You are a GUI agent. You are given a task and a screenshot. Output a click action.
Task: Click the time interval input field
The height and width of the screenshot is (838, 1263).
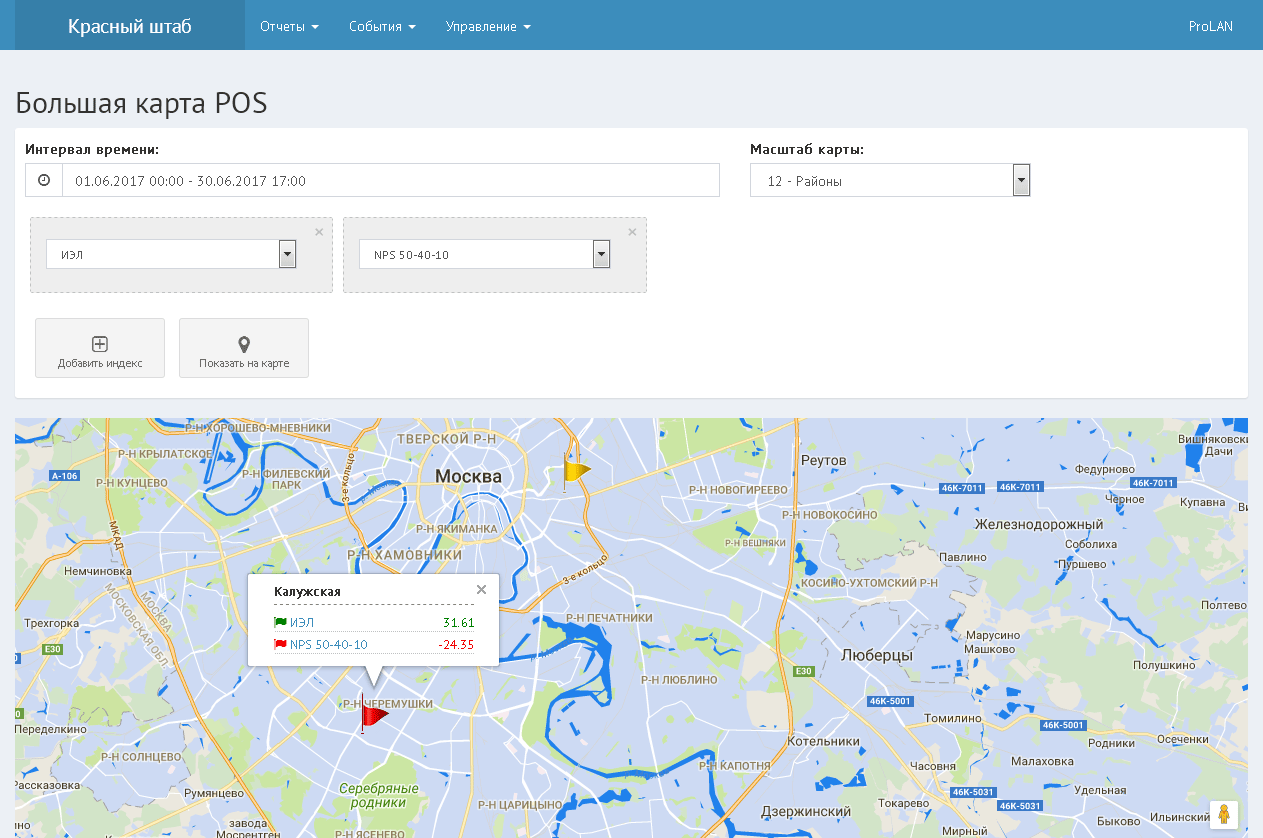[x=390, y=180]
